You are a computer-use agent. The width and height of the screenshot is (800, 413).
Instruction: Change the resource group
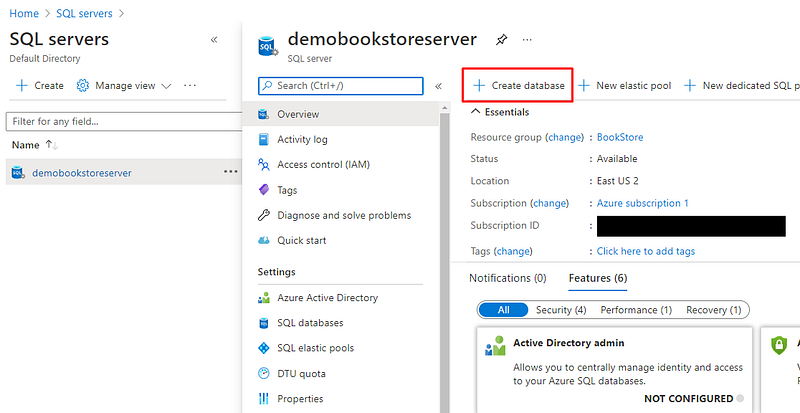click(564, 137)
